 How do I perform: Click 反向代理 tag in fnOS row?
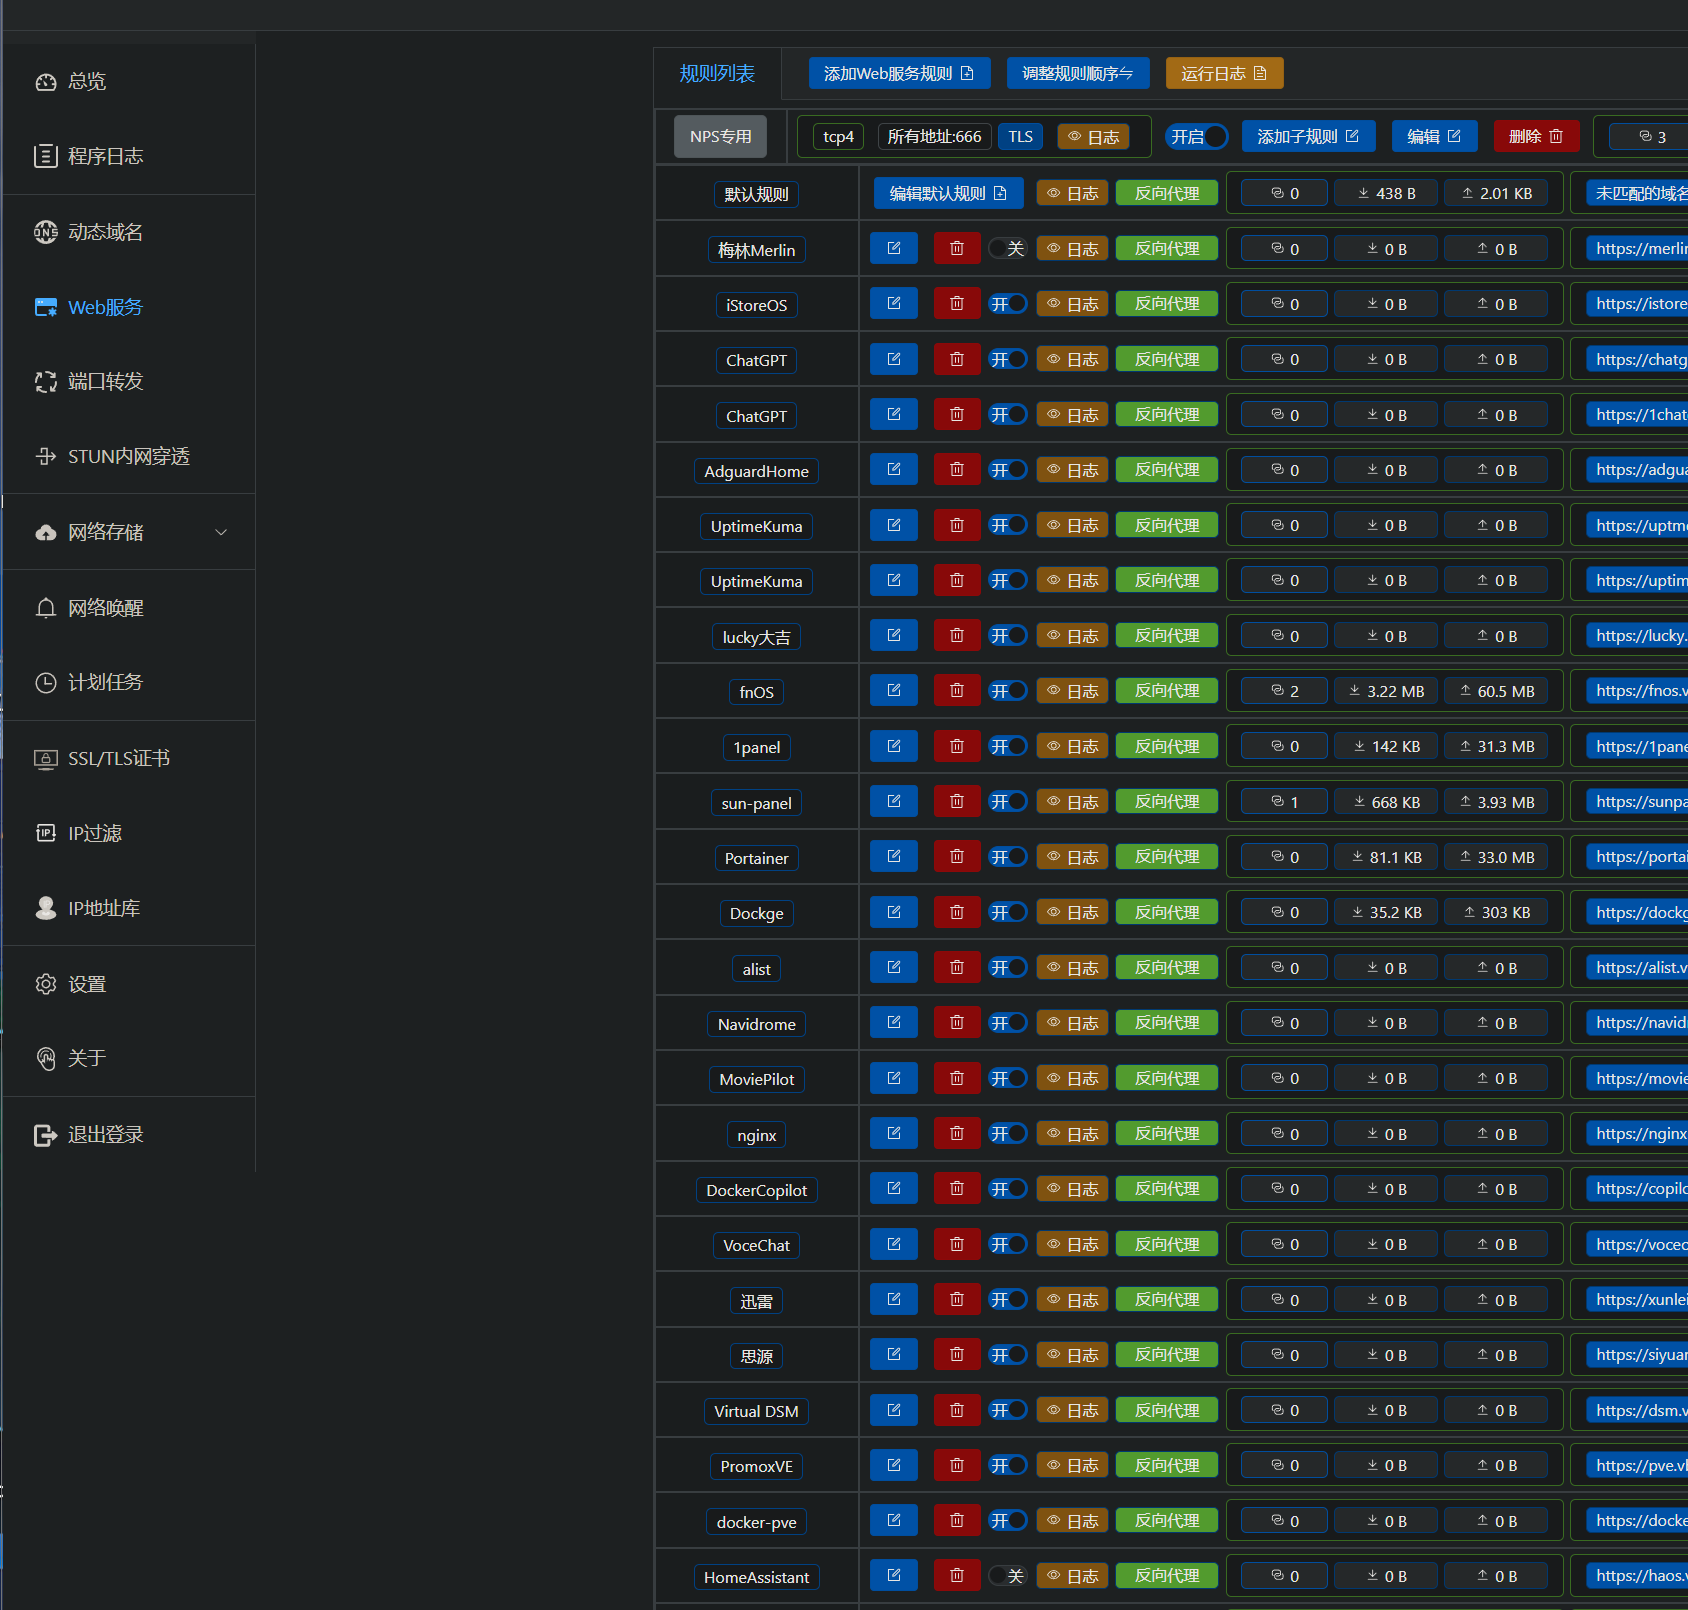click(x=1167, y=691)
